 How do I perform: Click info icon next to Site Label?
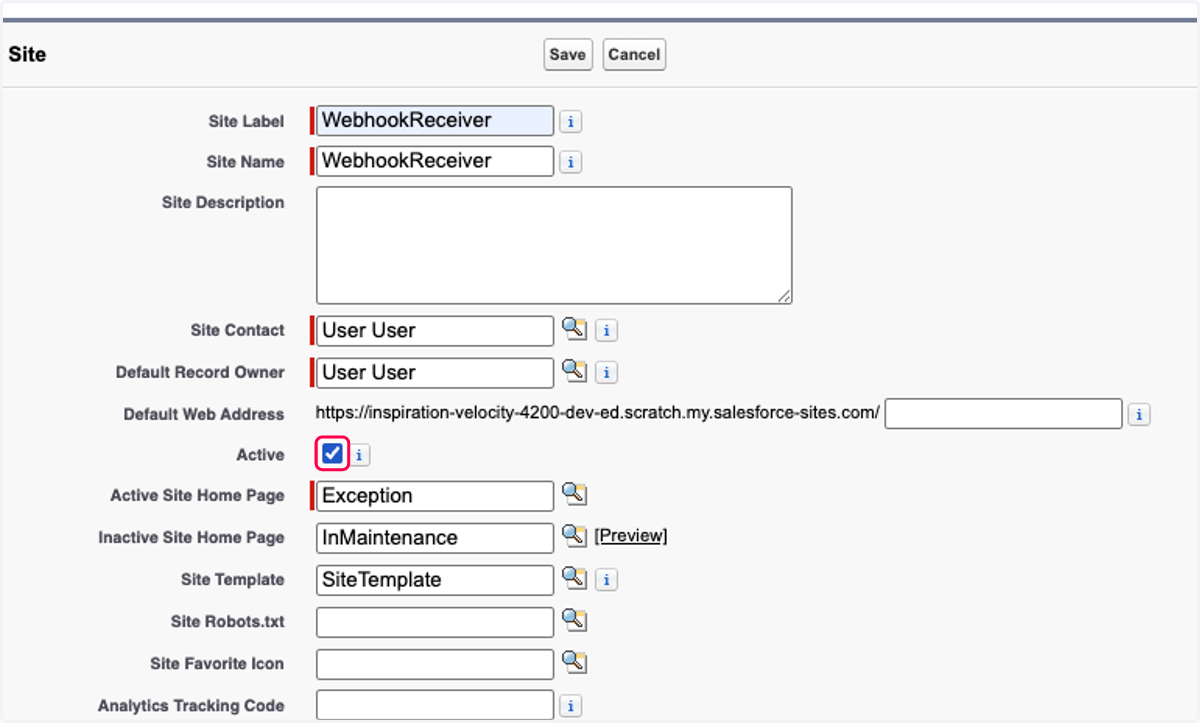click(x=570, y=121)
